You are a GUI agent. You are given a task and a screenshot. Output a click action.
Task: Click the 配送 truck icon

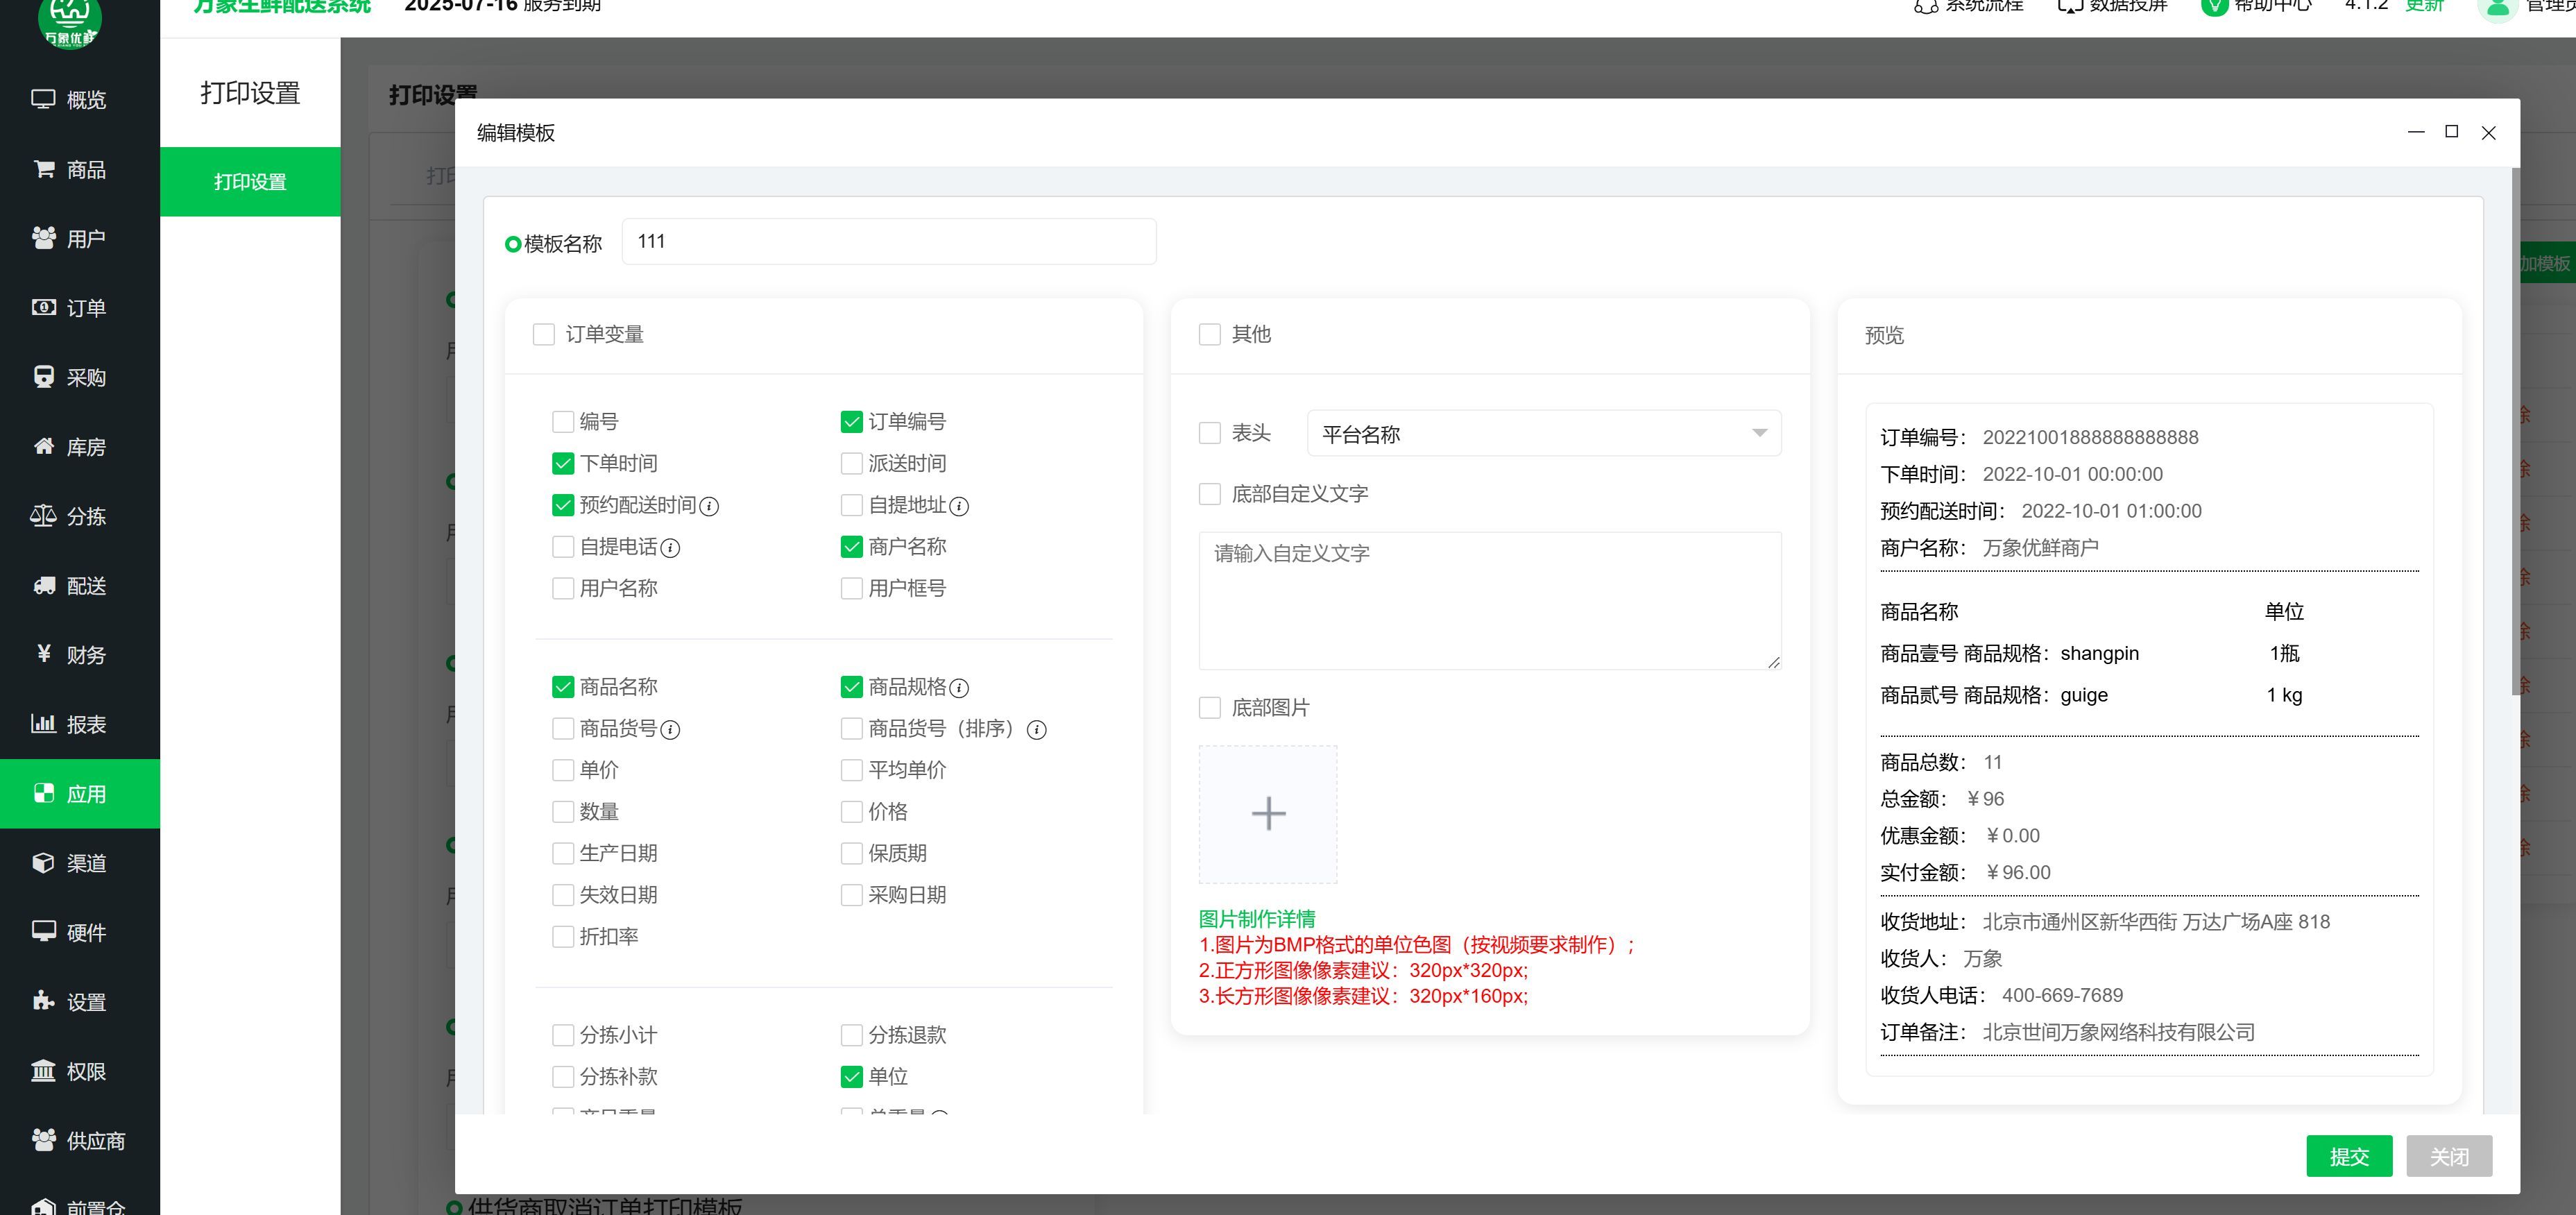tap(43, 585)
